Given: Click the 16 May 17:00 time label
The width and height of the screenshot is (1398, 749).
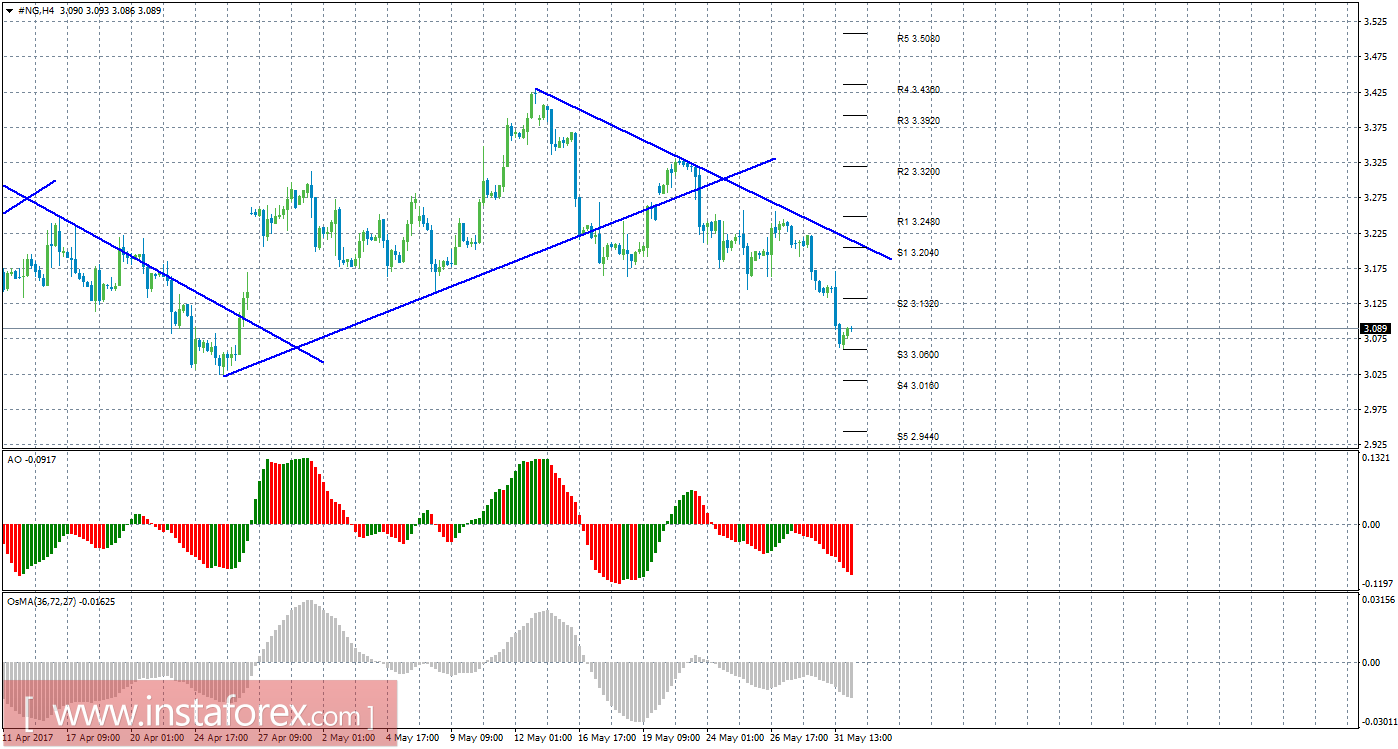Looking at the screenshot, I should 606,739.
